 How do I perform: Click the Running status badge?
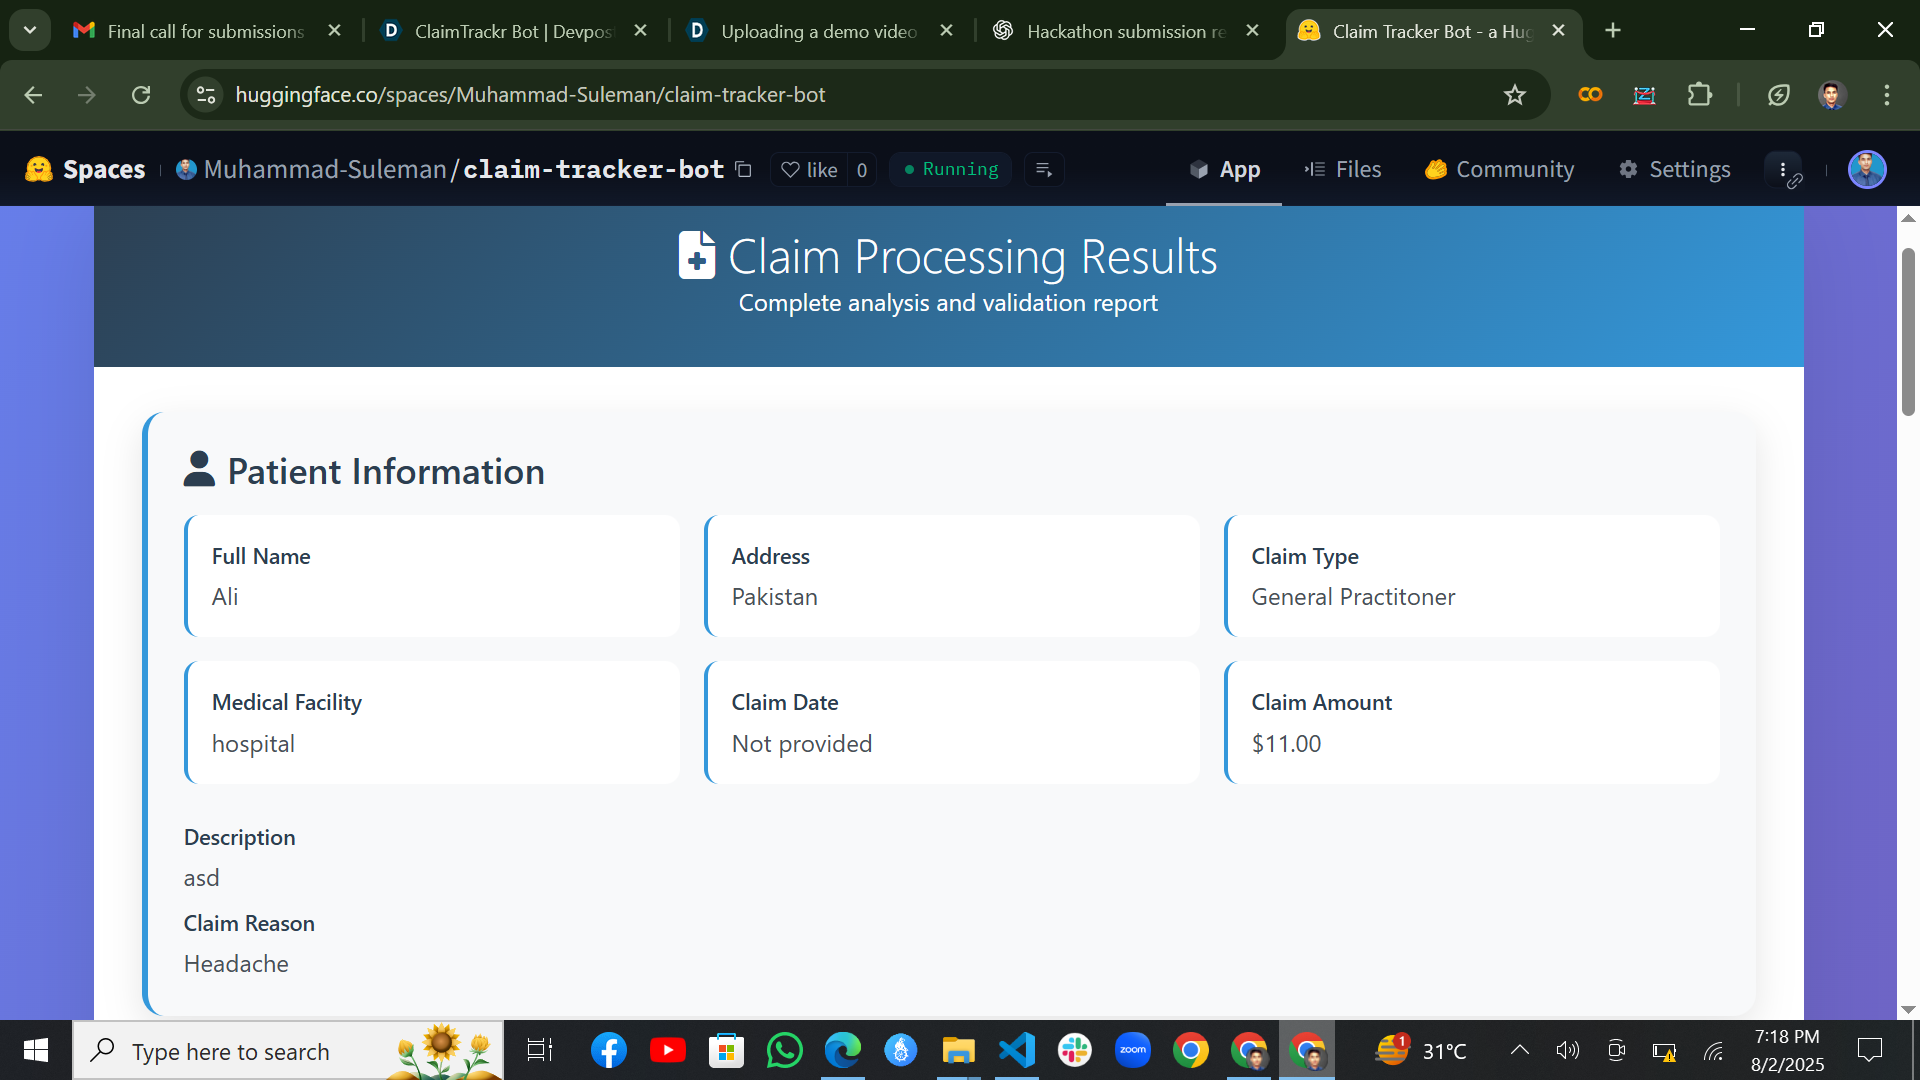point(950,169)
